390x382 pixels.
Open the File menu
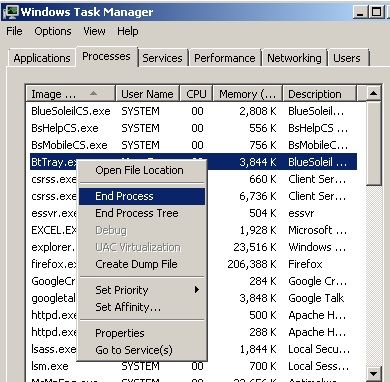pos(14,31)
